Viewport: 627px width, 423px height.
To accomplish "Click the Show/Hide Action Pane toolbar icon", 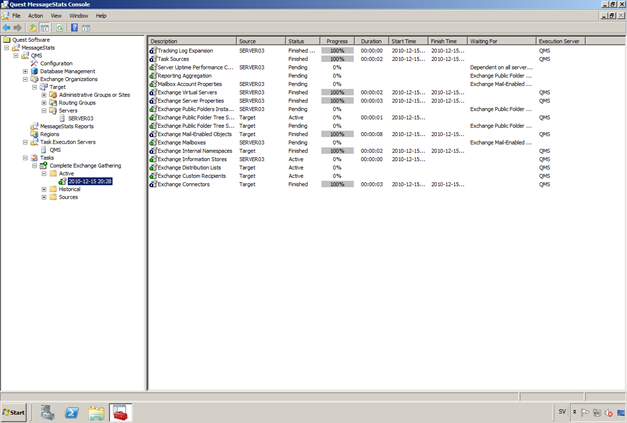I will tap(86, 28).
